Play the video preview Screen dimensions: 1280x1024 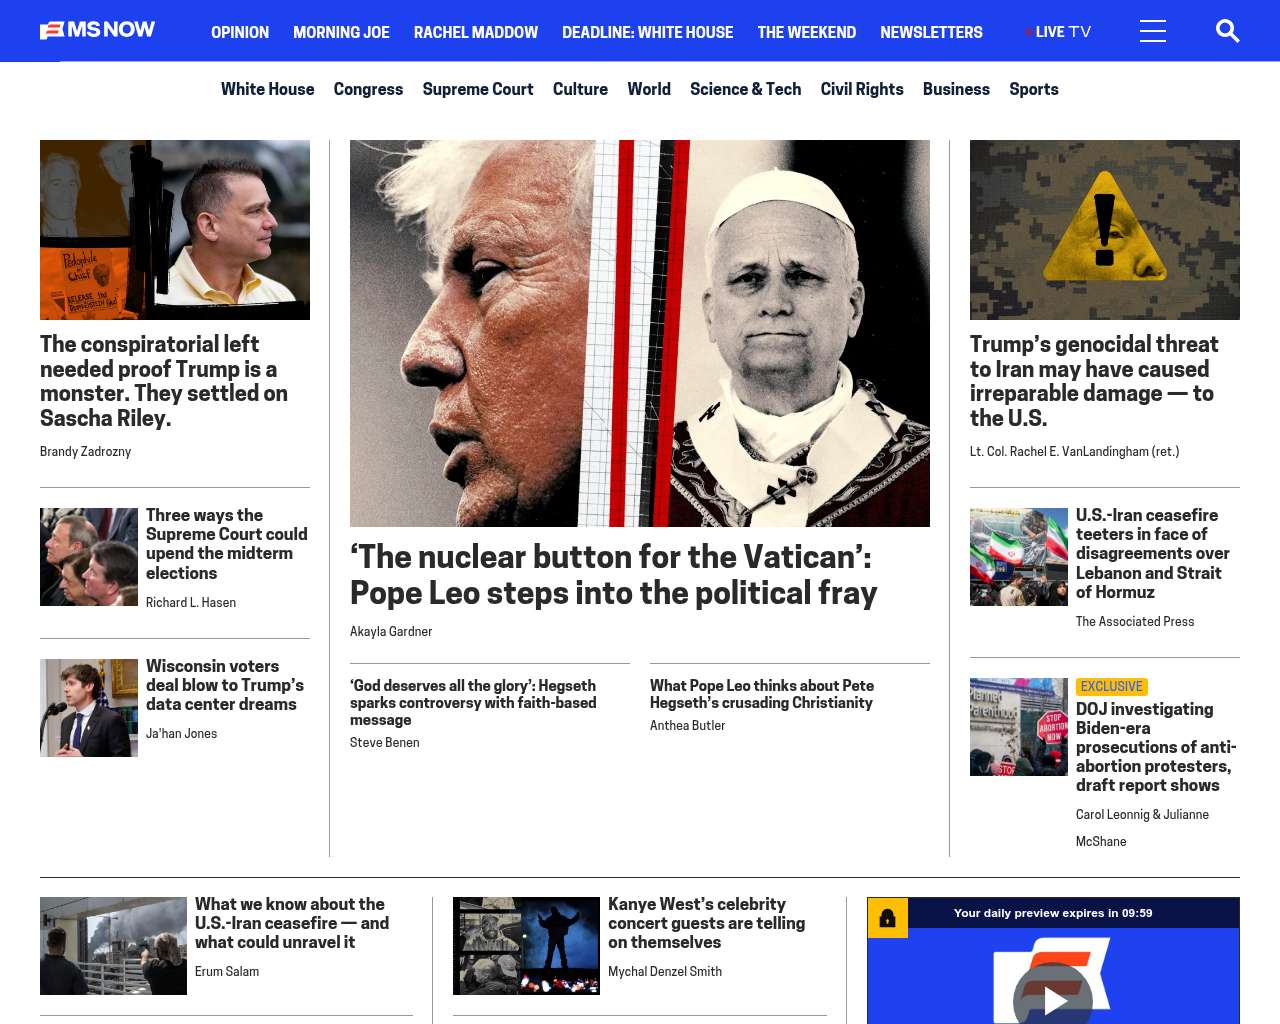click(x=1053, y=998)
